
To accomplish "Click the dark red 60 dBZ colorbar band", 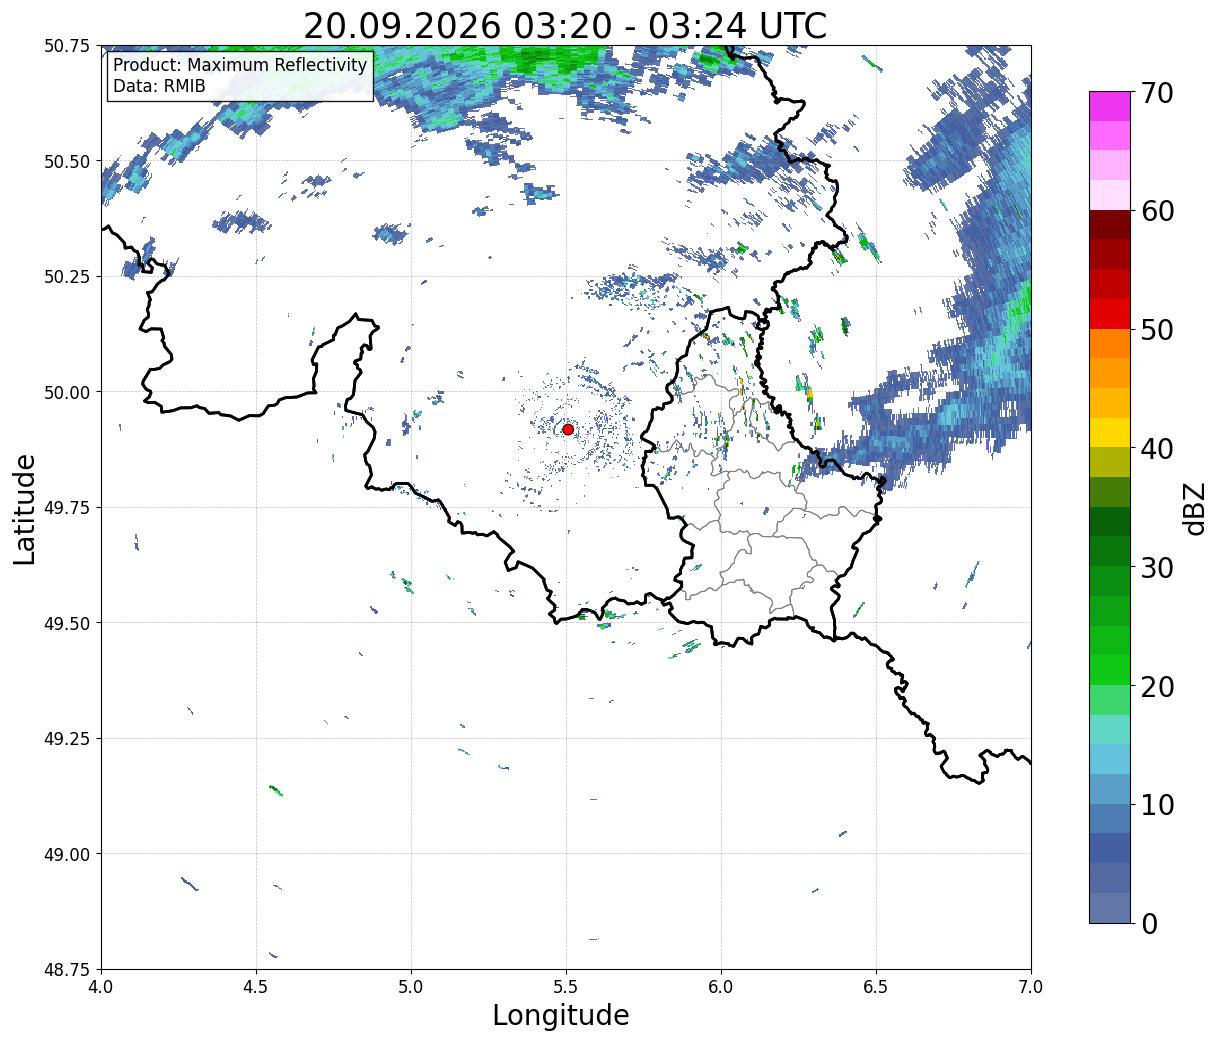I will [x=1110, y=224].
